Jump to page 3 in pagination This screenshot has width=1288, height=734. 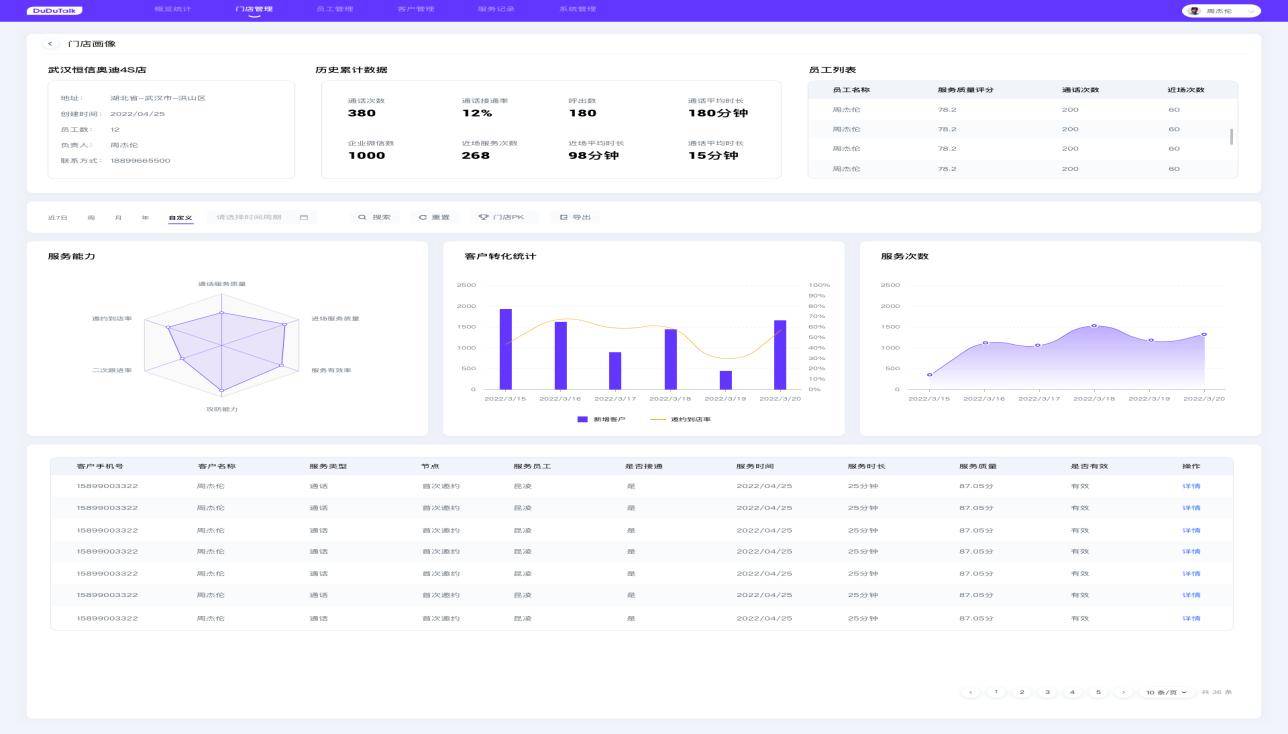(x=1047, y=692)
